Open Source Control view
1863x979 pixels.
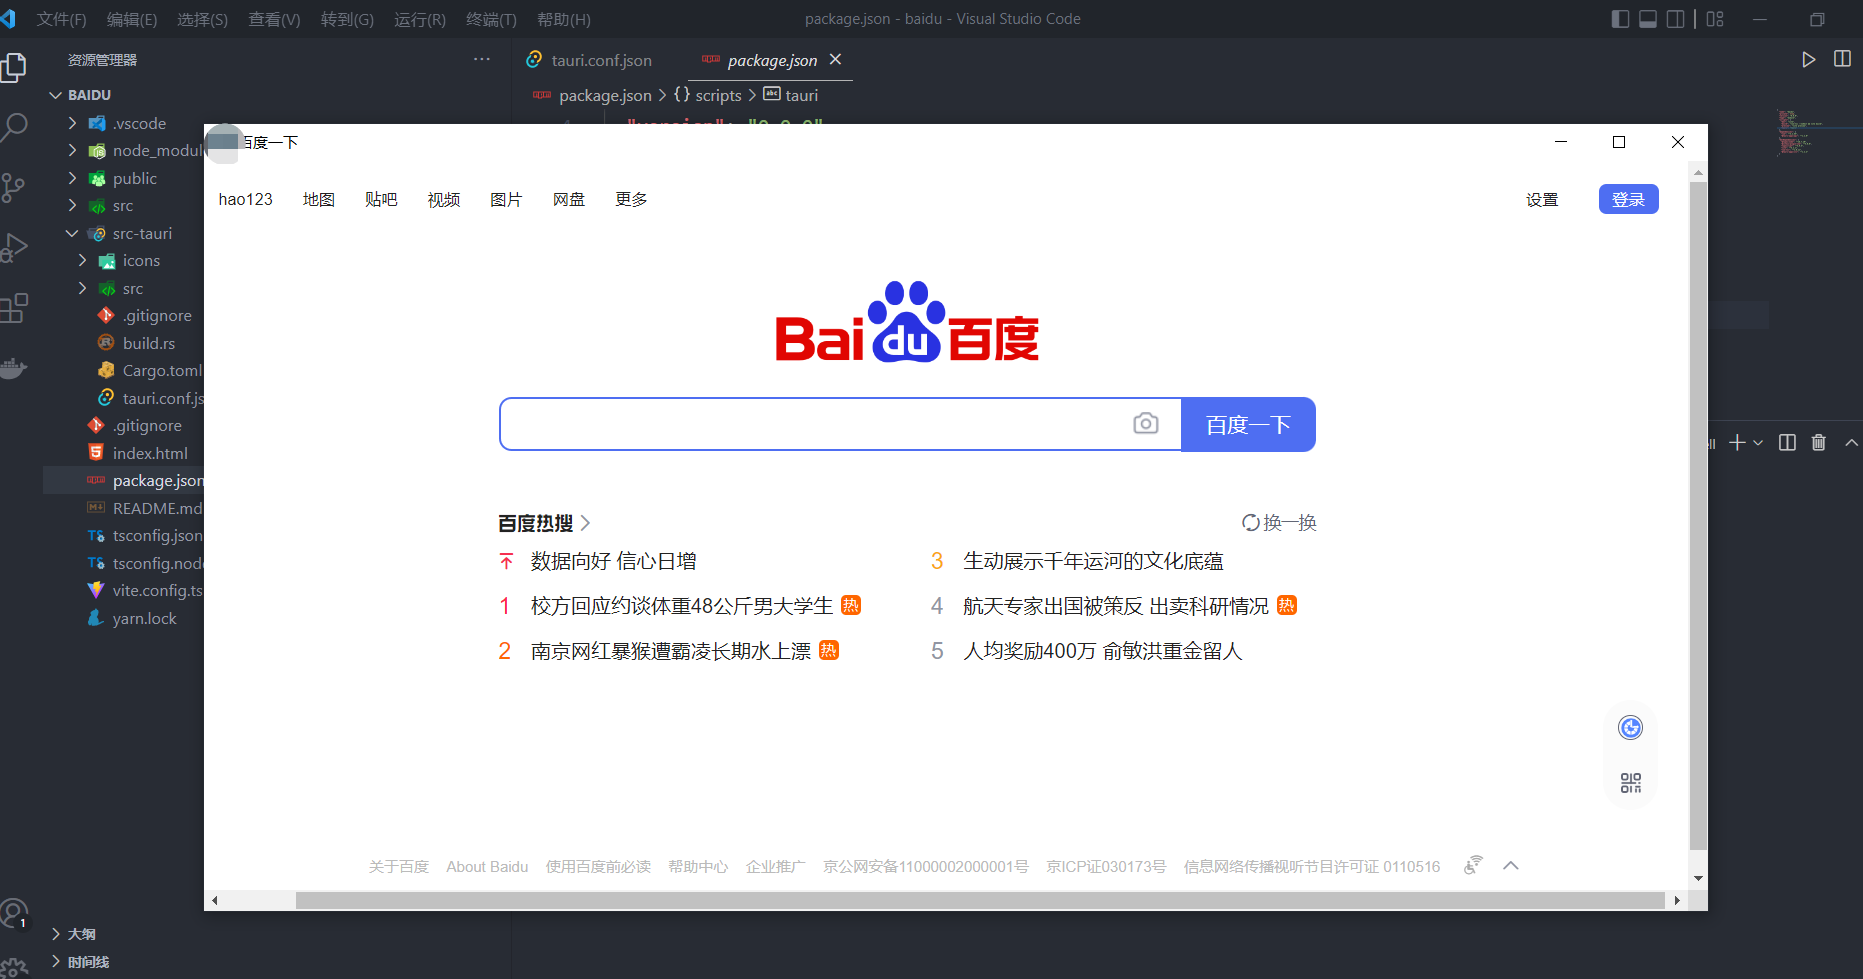(16, 187)
